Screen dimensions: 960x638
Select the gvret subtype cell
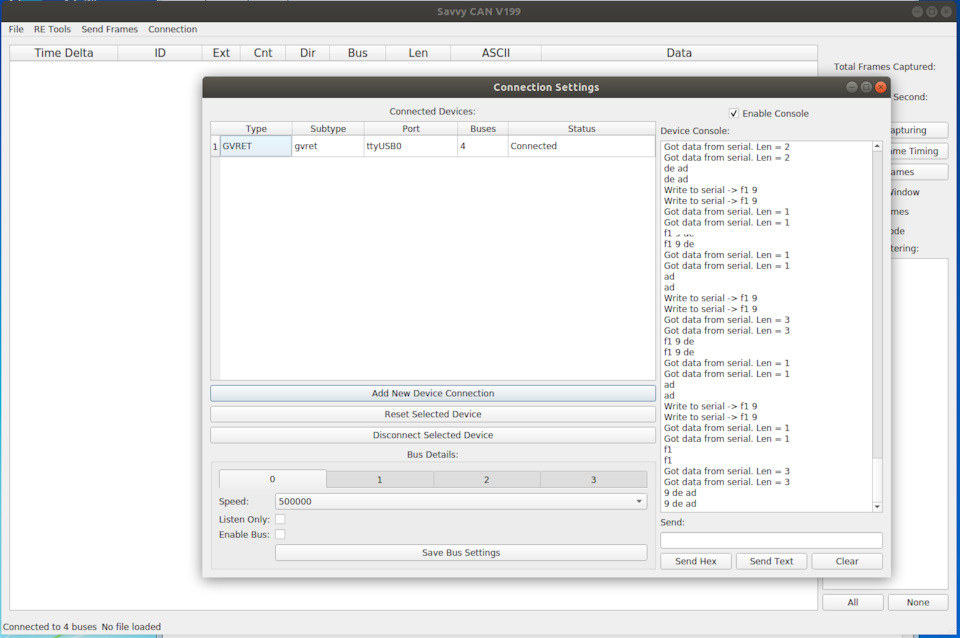(328, 146)
